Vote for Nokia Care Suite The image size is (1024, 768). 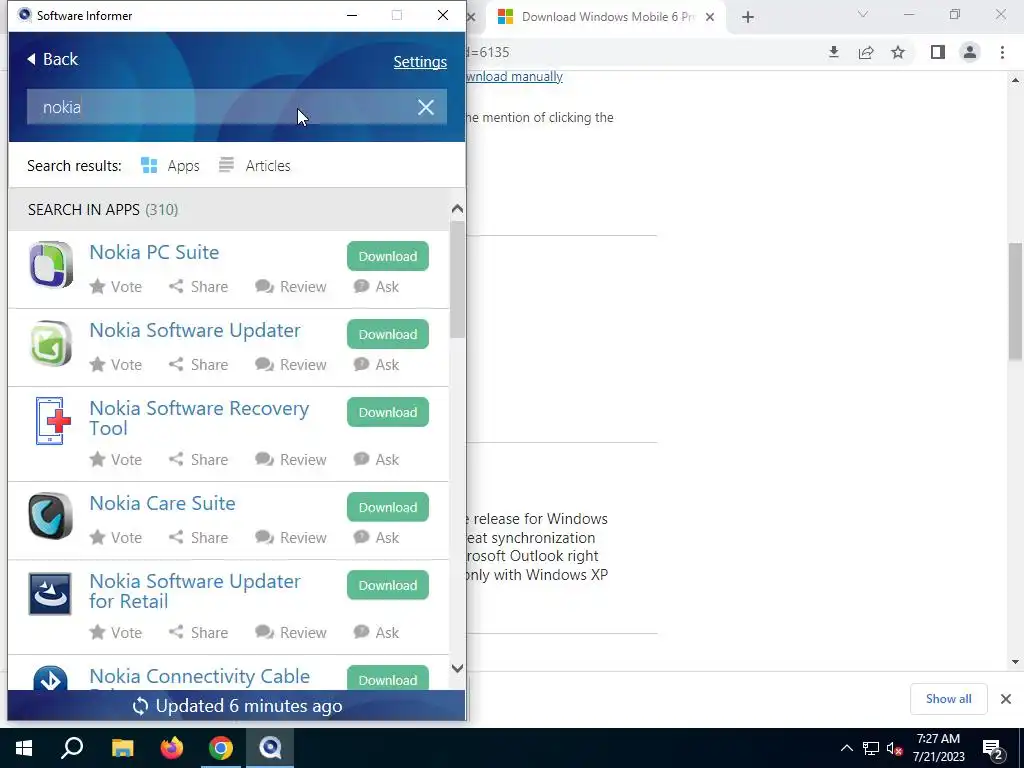pyautogui.click(x=116, y=537)
